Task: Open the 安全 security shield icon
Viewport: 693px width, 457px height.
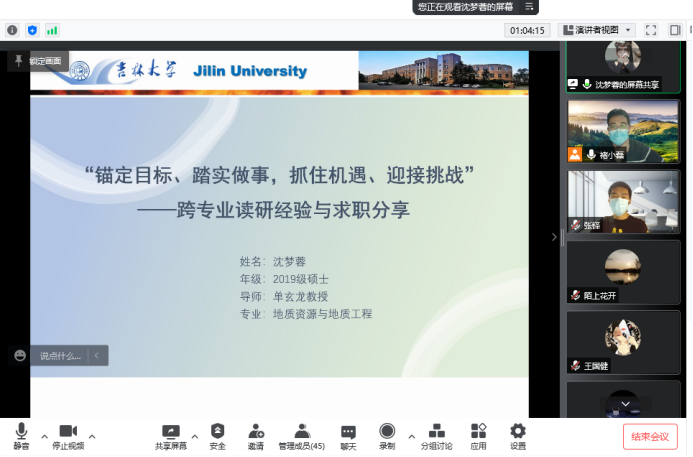Action: 217,435
